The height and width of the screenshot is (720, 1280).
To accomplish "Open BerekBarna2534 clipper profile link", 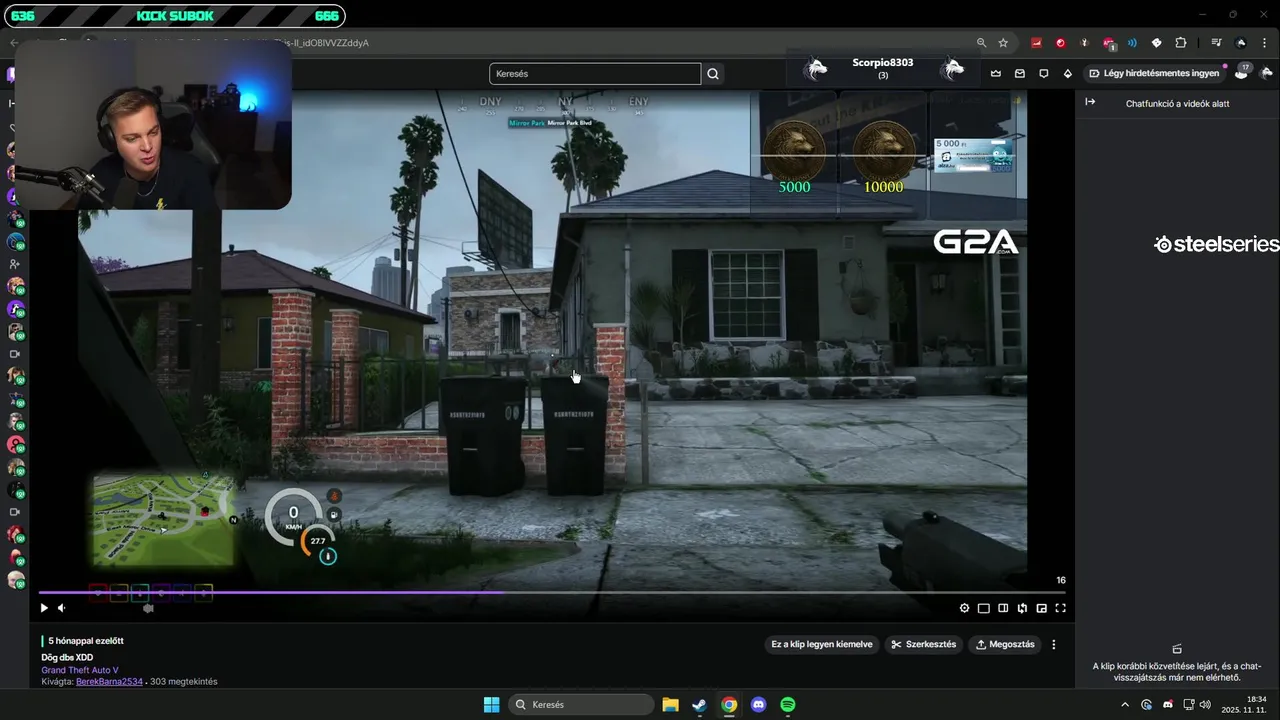I will click(109, 682).
